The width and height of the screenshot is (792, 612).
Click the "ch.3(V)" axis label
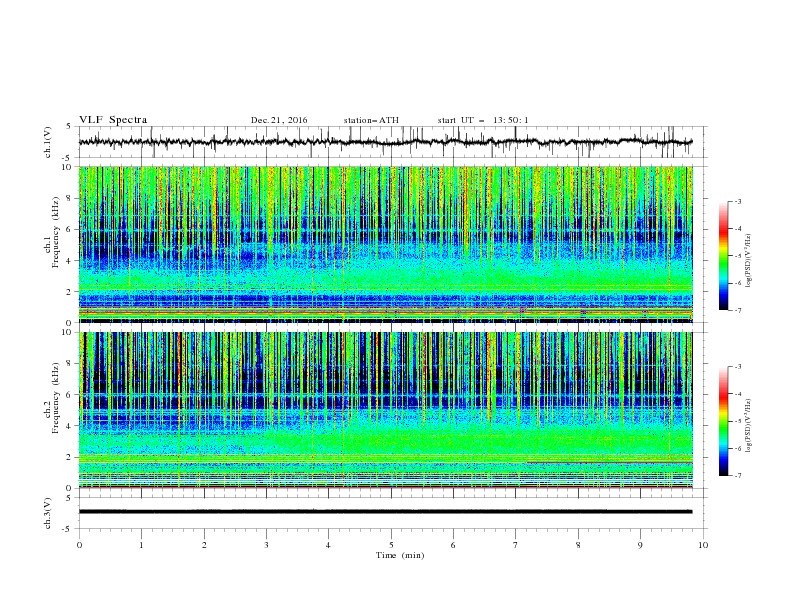[x=48, y=513]
